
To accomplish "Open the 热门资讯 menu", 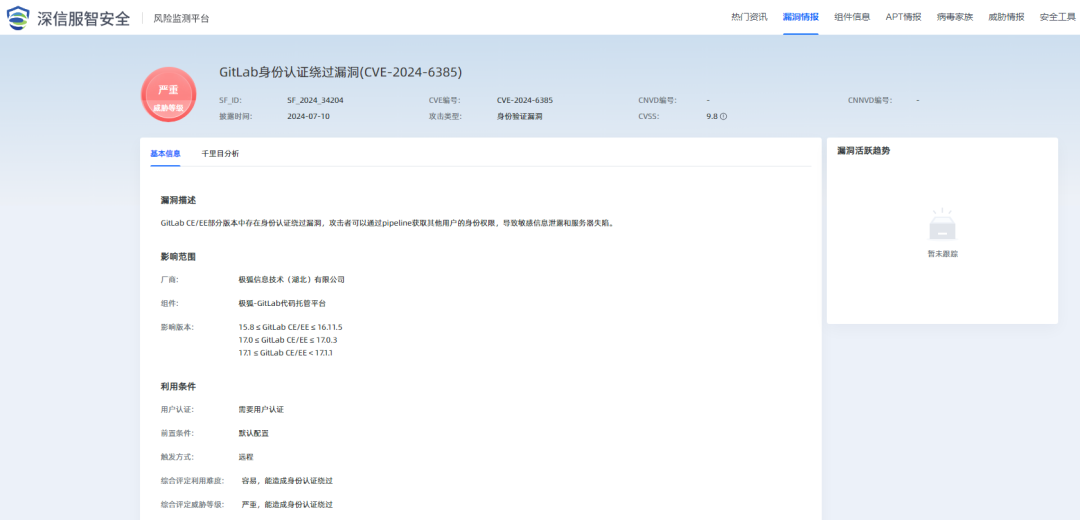I will [749, 17].
